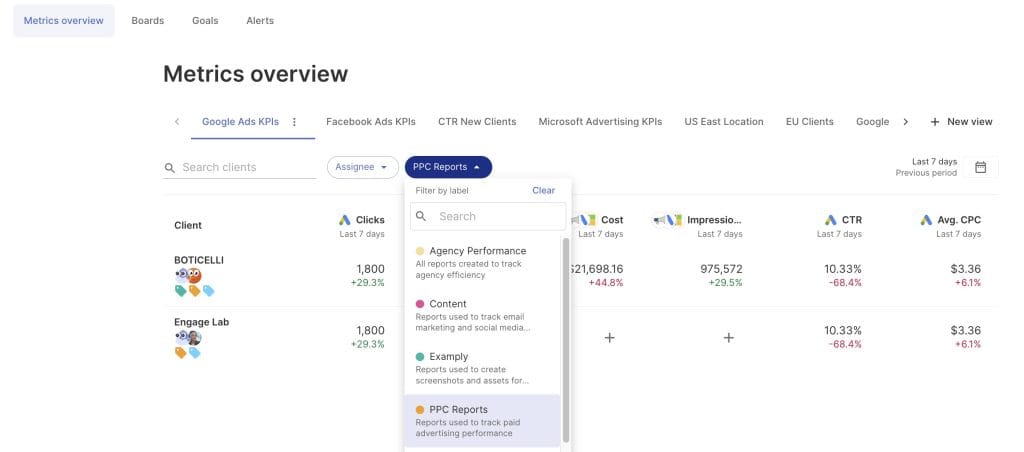Click BOTICELLI's orange tag label icon
Viewport: 1024px width, 452px height.
point(195,291)
